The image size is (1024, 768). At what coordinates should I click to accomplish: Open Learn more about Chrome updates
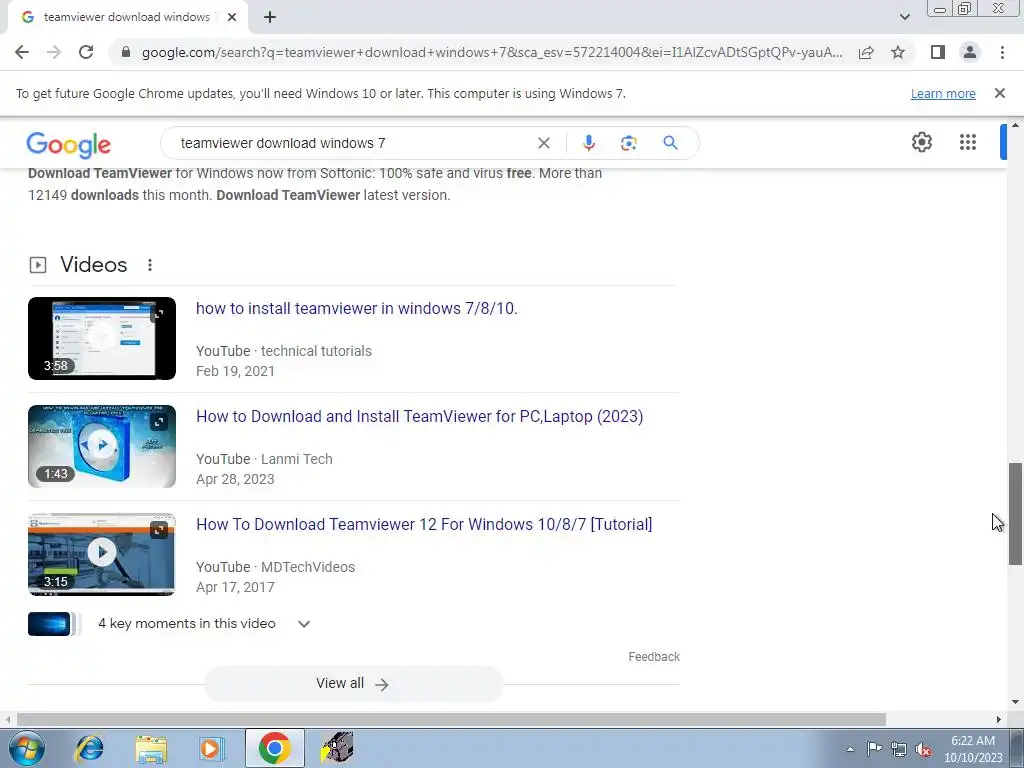coord(943,93)
